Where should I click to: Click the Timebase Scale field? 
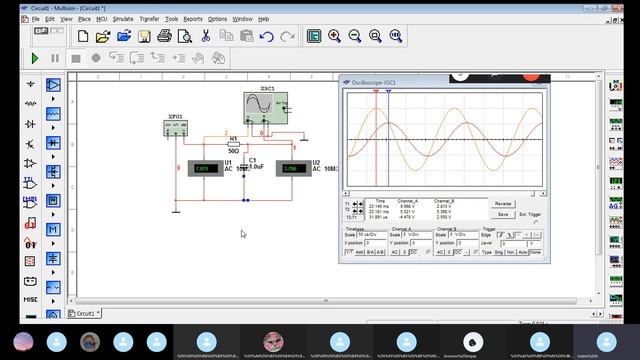[372, 235]
